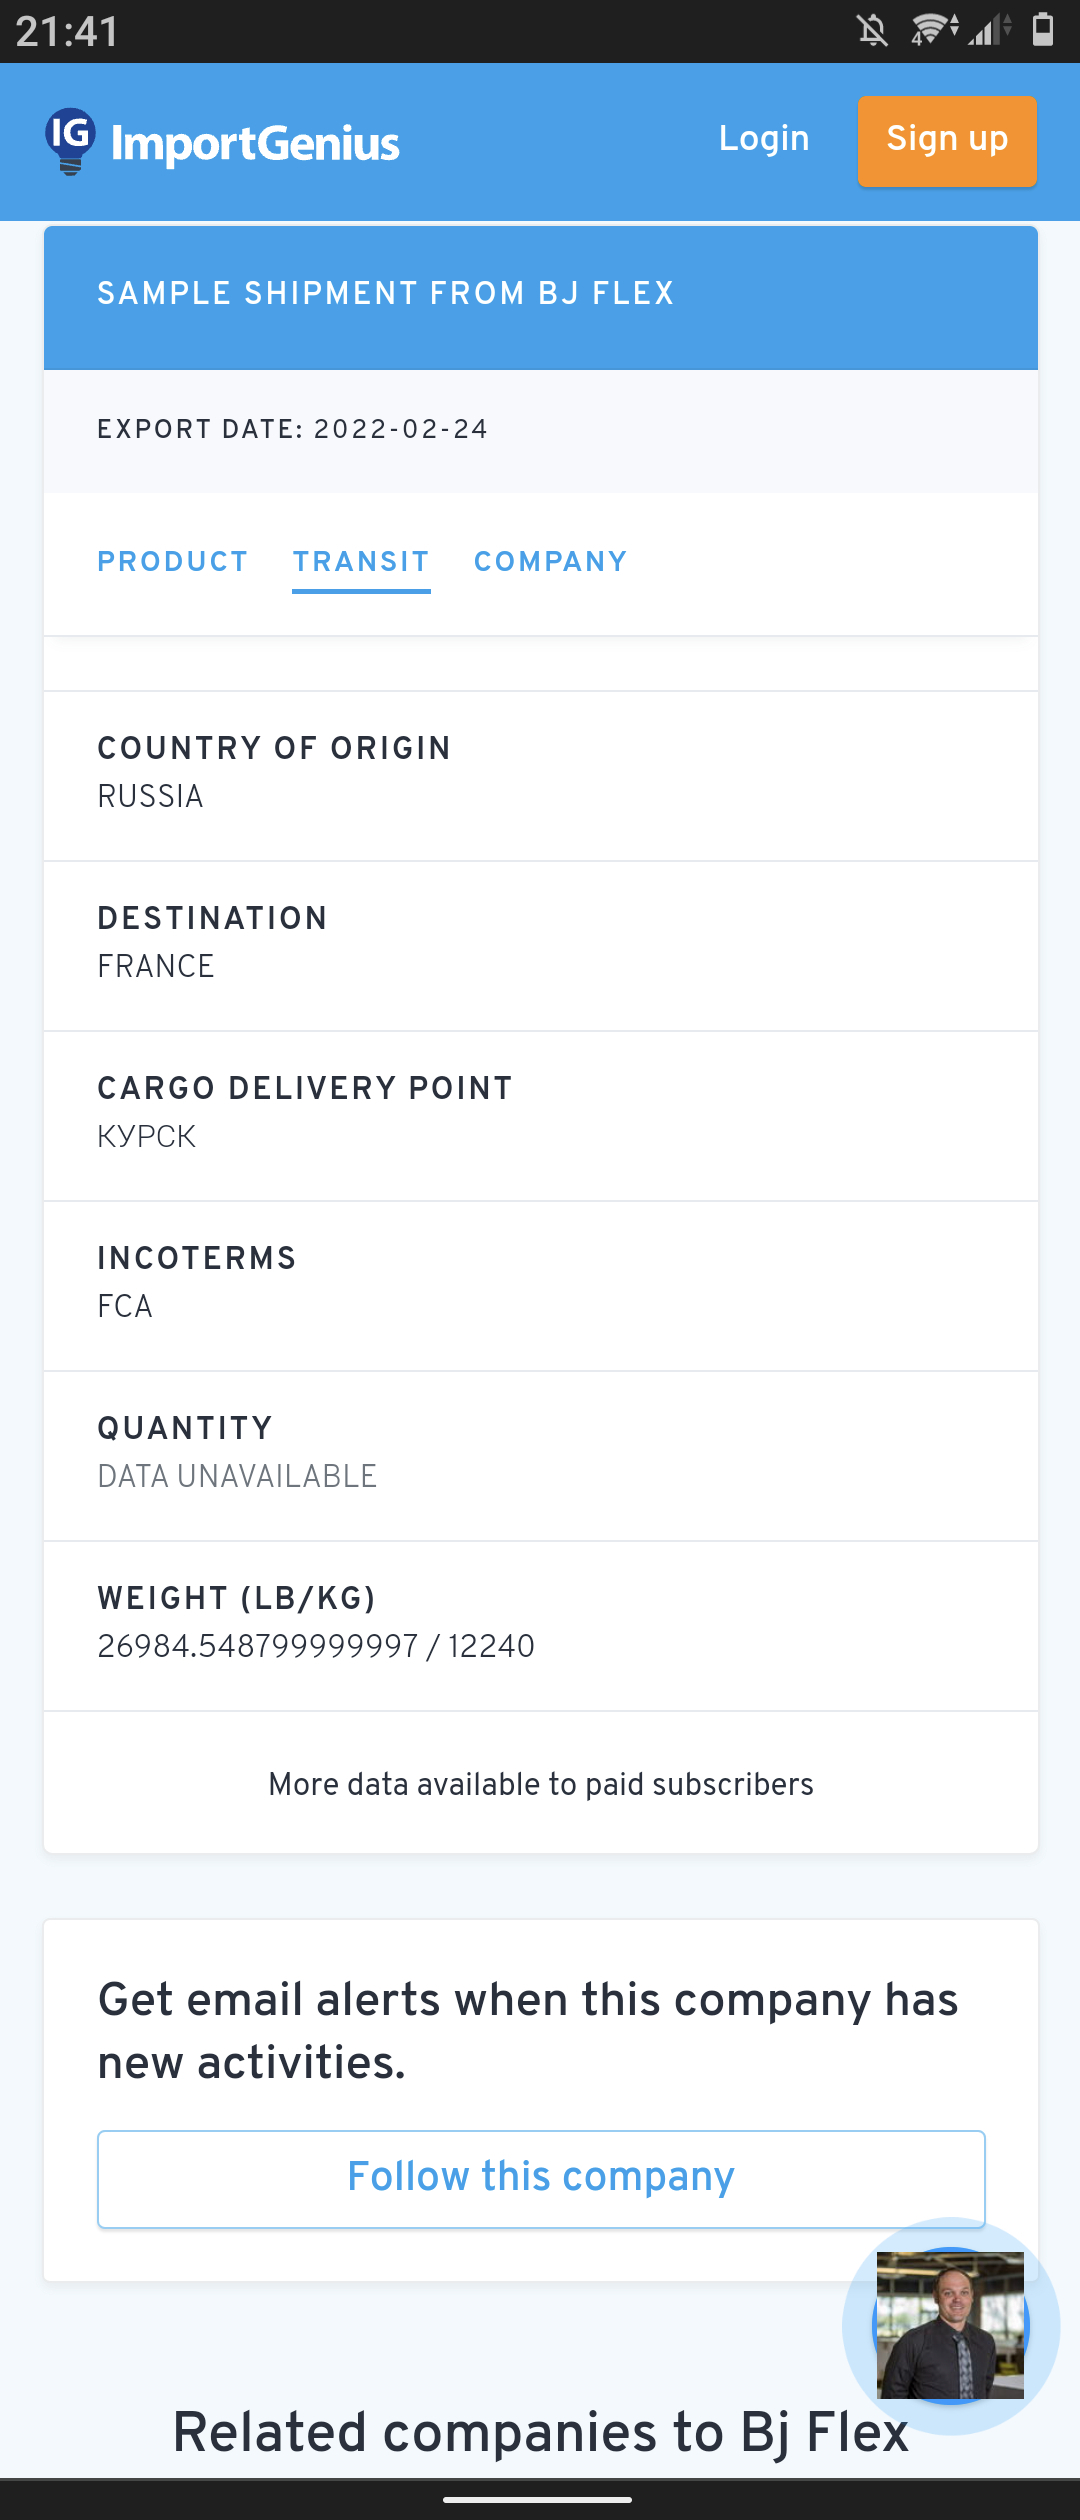Click the Country of Origin Russia row
Image resolution: width=1080 pixels, height=2520 pixels.
pos(540,774)
